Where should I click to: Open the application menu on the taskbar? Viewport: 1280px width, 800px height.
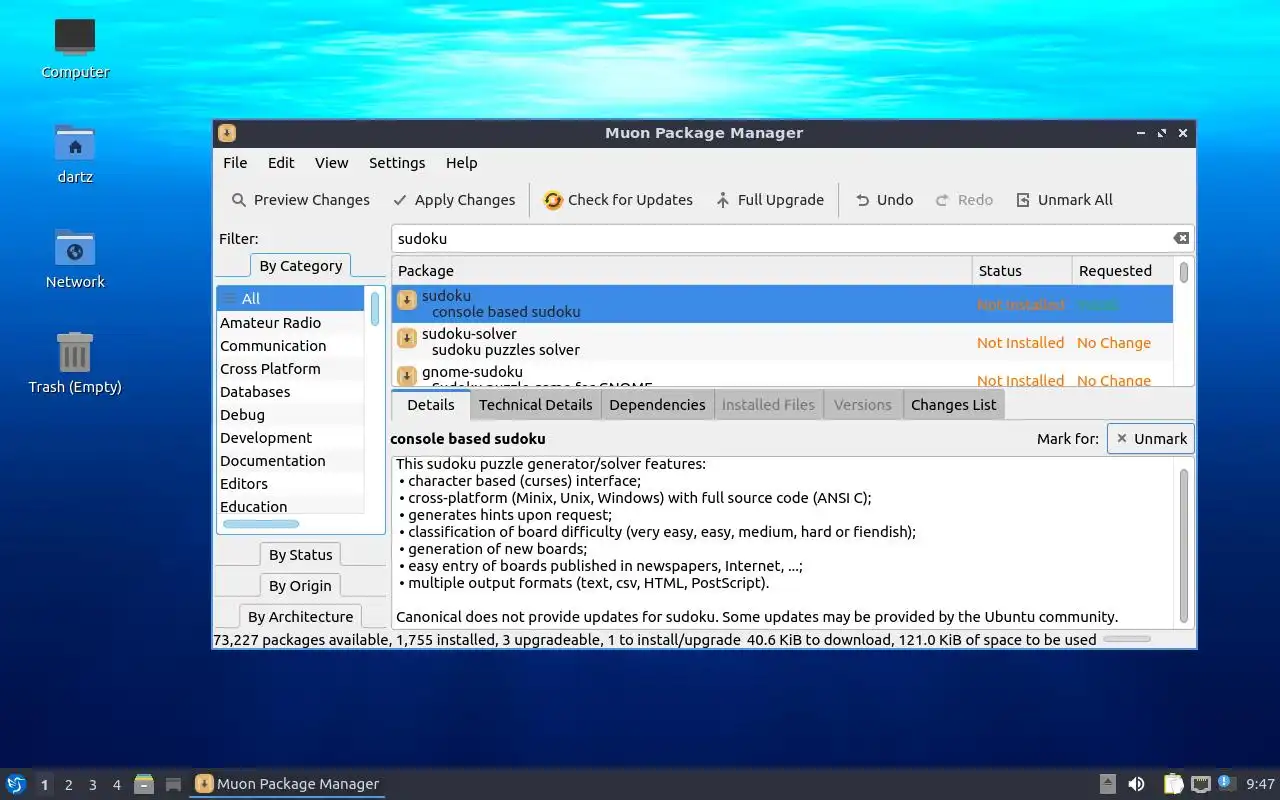pos(16,784)
